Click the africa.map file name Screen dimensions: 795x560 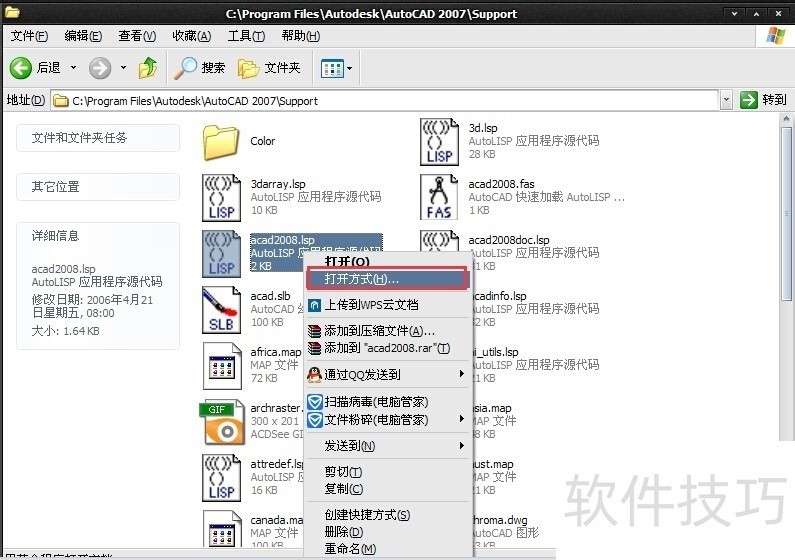276,352
